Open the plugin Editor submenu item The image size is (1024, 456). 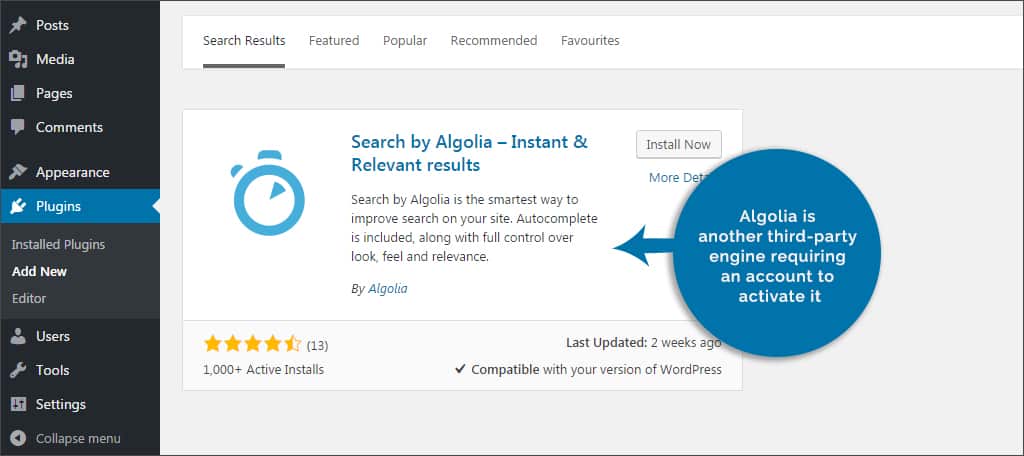(29, 299)
